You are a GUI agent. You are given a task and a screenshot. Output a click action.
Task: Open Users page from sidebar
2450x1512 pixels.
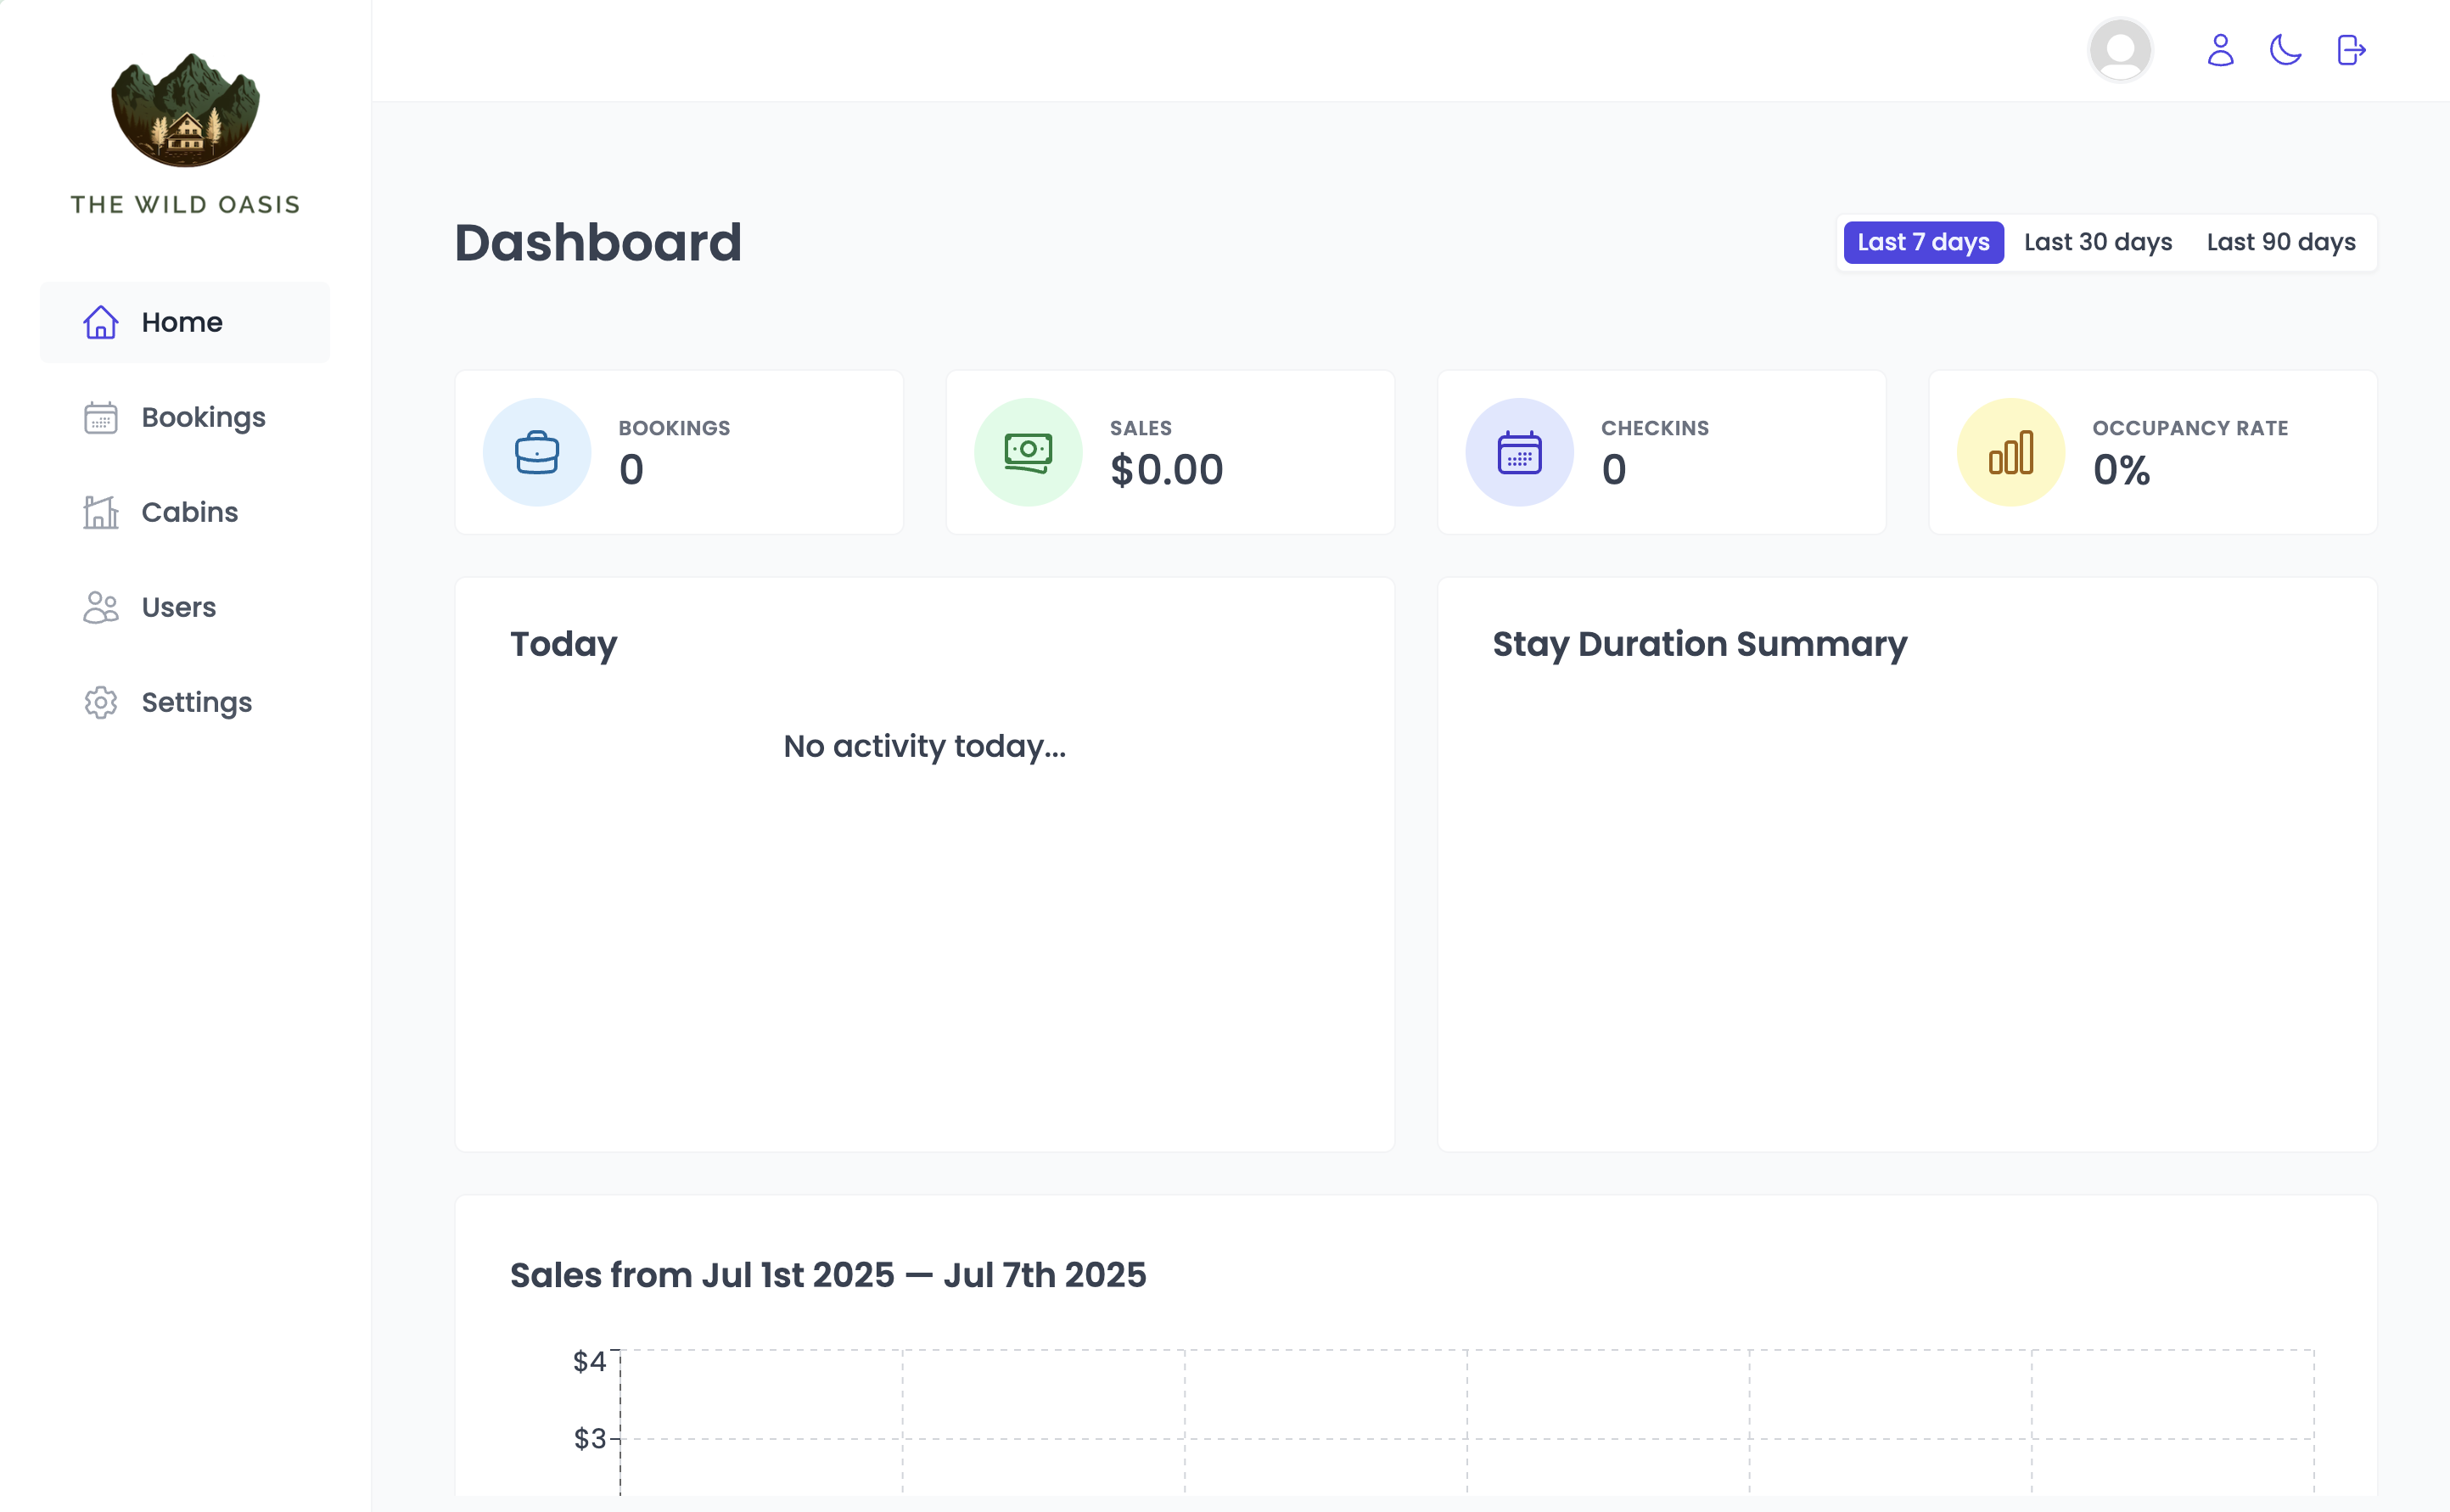185,607
